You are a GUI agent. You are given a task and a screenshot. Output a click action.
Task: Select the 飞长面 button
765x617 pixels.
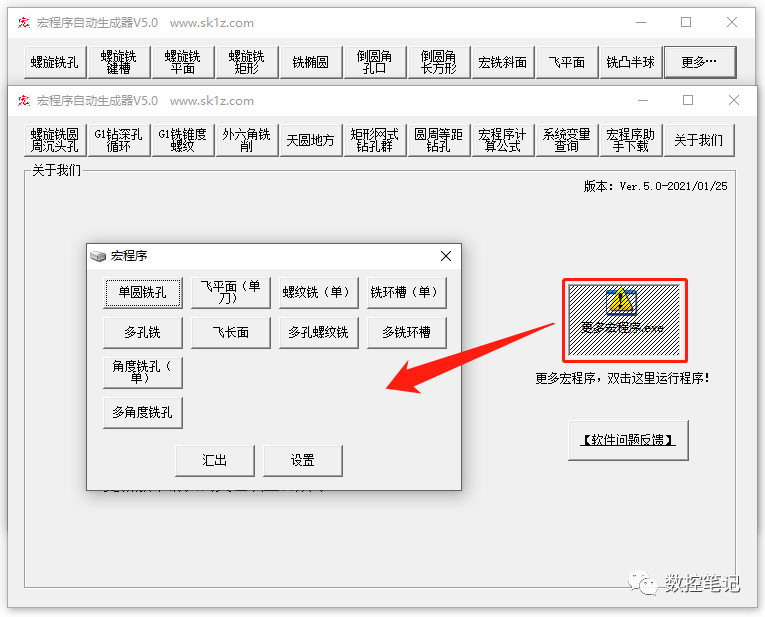coord(231,333)
